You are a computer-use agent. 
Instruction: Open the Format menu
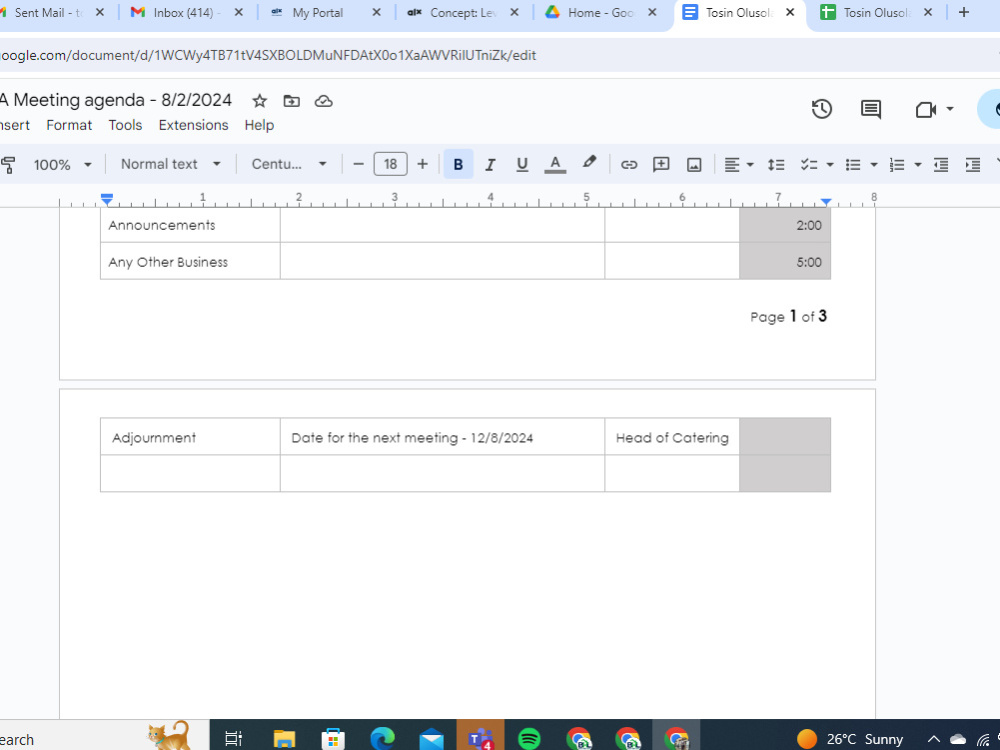(69, 125)
